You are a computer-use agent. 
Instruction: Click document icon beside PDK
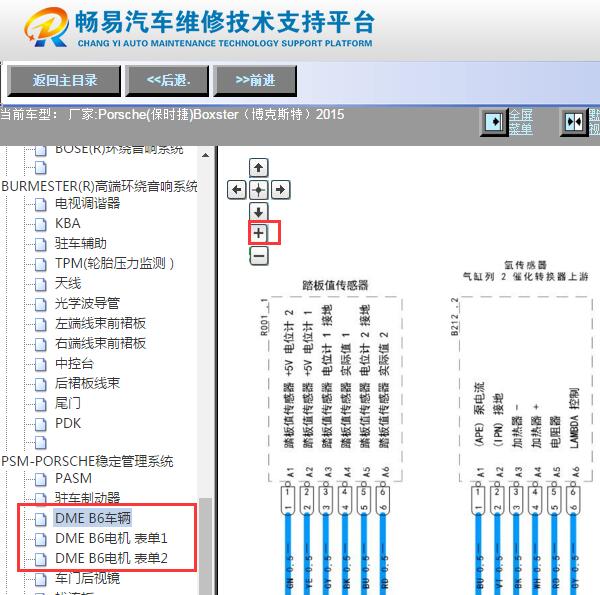41,424
